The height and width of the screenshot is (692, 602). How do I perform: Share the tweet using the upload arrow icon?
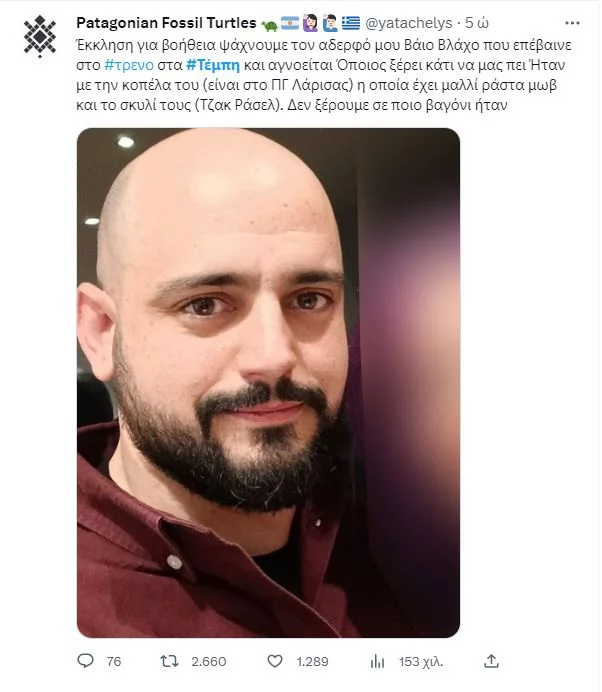pyautogui.click(x=491, y=661)
